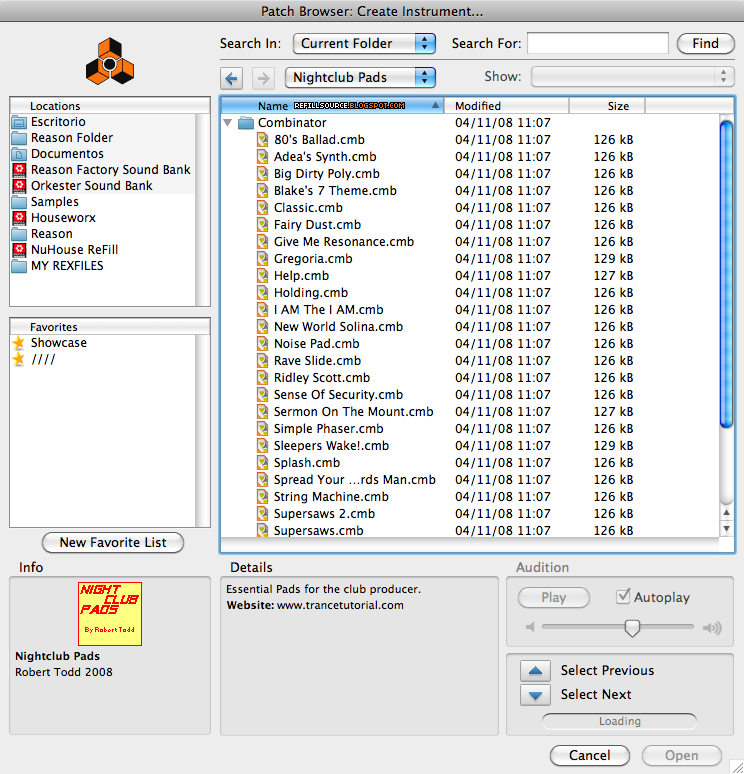Viewport: 744px width, 774px height.
Task: Click the Fairy Dust.cmb patch icon
Action: 263,225
